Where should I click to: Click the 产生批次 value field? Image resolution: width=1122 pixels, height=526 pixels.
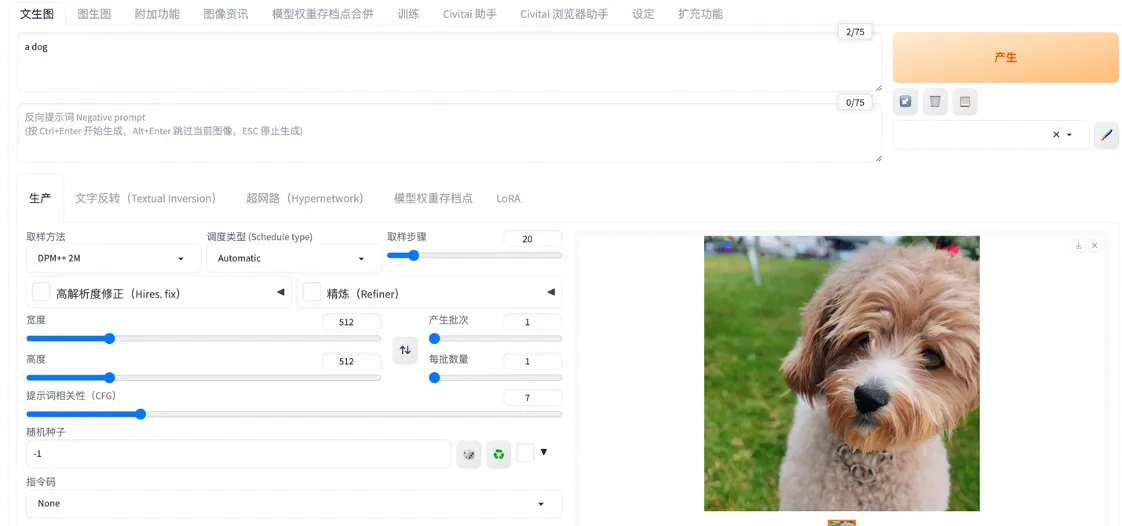pyautogui.click(x=532, y=322)
